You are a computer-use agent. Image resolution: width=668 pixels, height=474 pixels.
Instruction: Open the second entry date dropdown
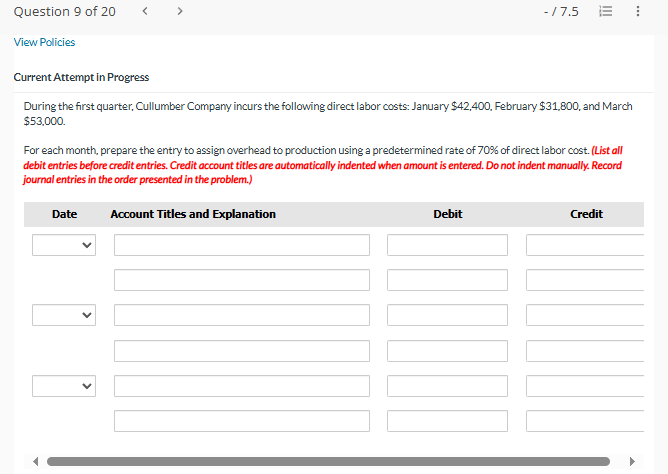[64, 315]
